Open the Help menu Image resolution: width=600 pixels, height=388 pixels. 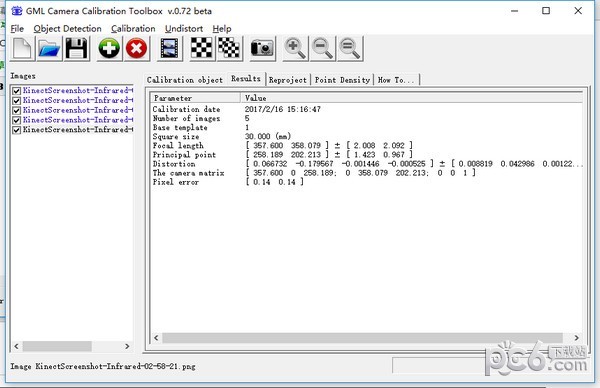pyautogui.click(x=222, y=29)
